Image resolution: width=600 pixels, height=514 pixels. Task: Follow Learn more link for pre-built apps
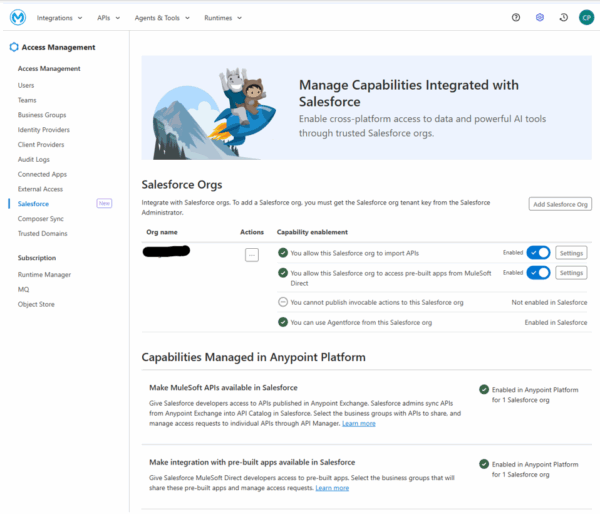pyautogui.click(x=332, y=488)
